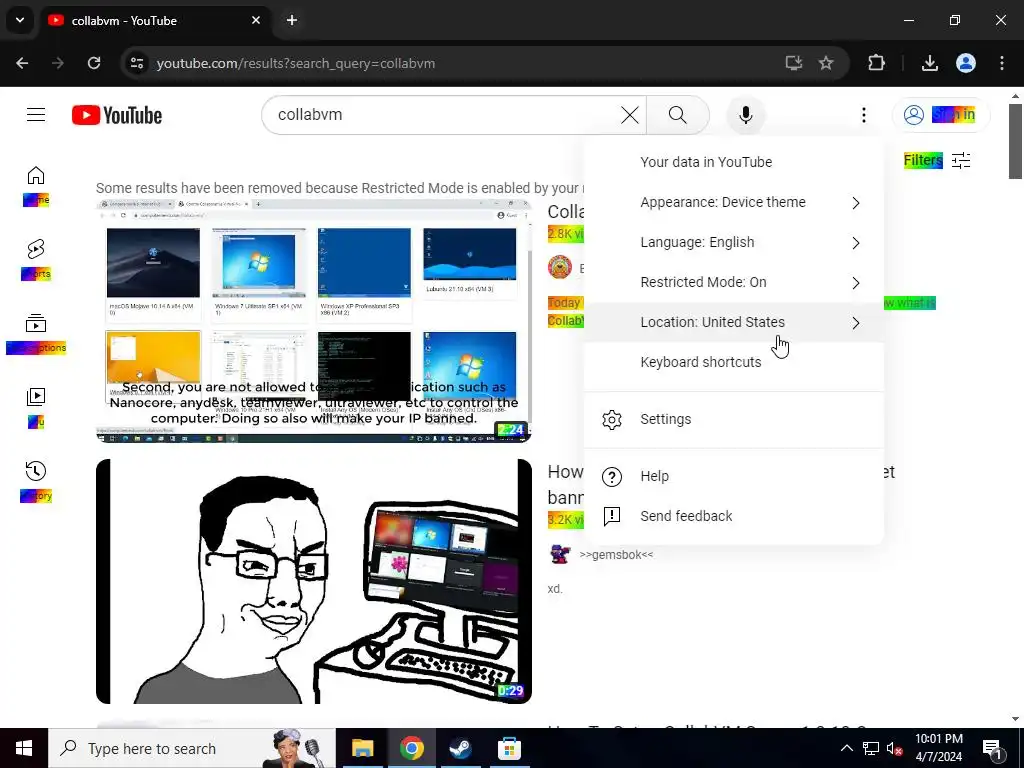Open Location: United States entry
1024x768 pixels.
click(x=734, y=322)
